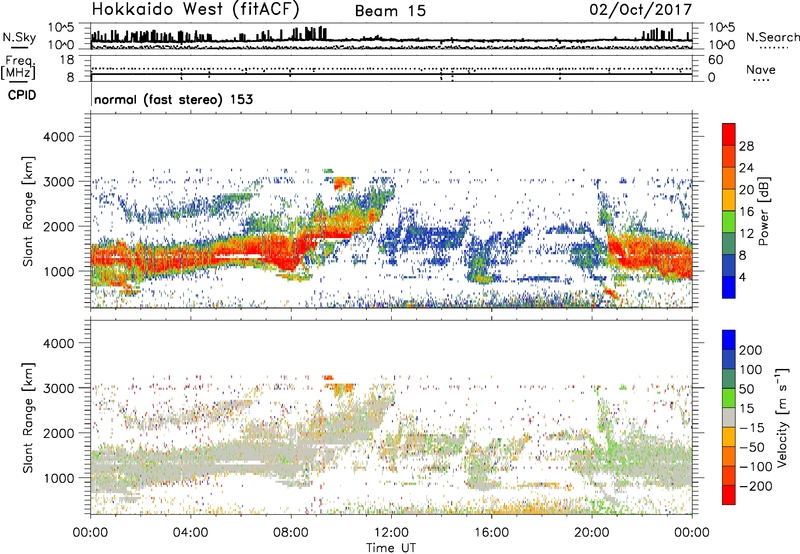Click '2000' on velocity panel range axis
800x554 pixels.
pos(58,433)
